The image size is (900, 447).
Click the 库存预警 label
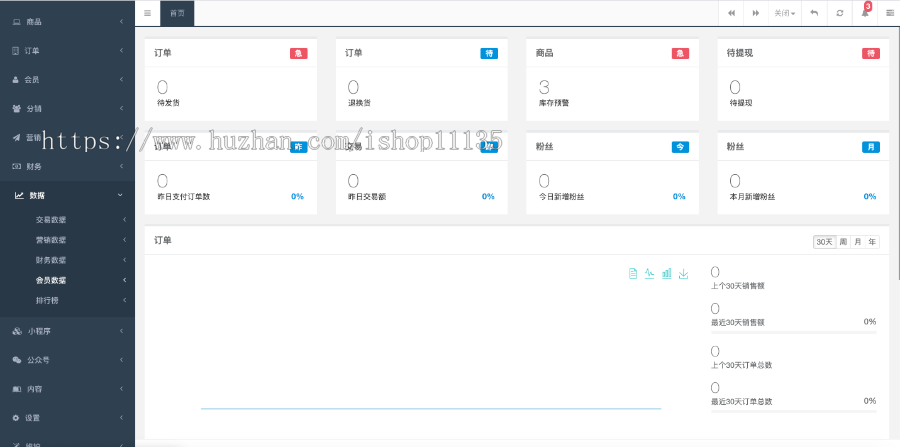(x=554, y=103)
